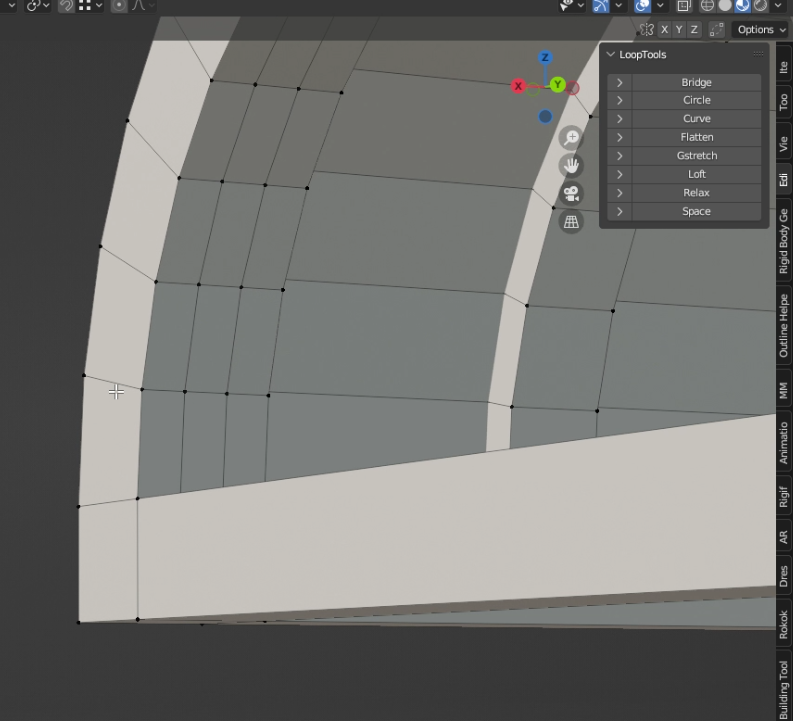
Task: Click the negative Z axis gizmo ball
Action: point(545,117)
